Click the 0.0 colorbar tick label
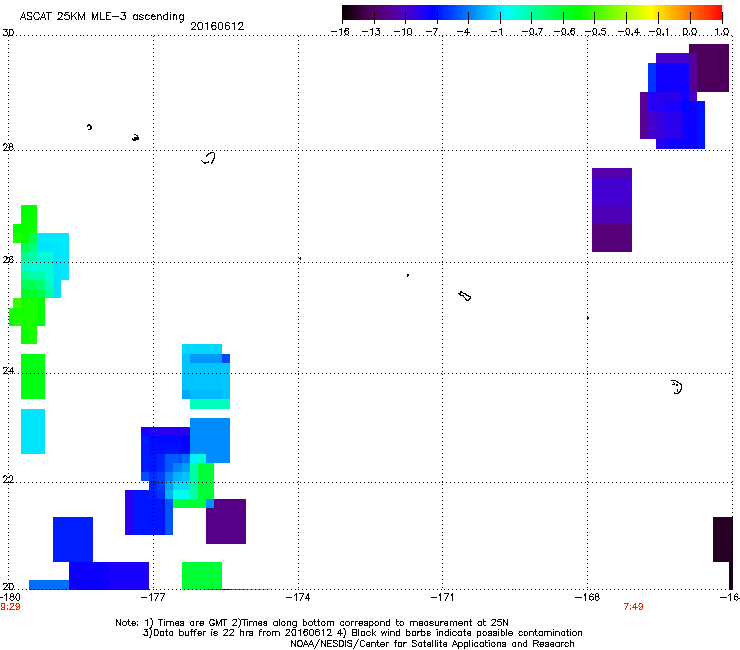 pos(690,32)
